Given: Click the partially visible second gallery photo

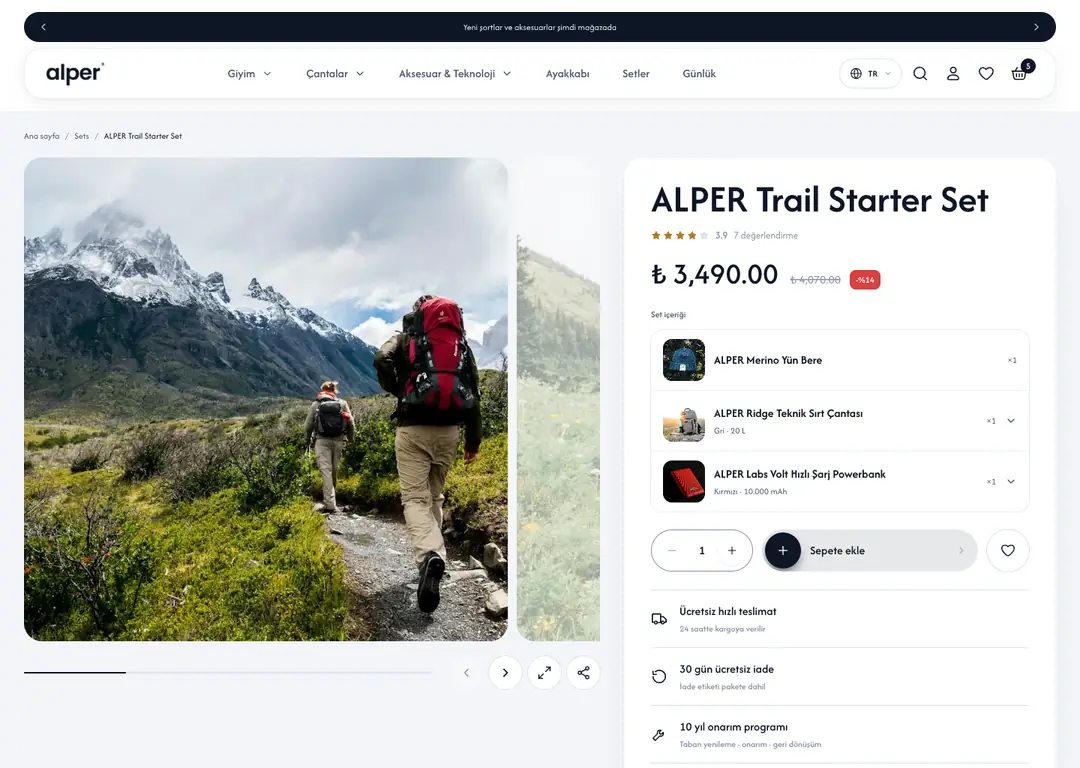Looking at the screenshot, I should point(558,399).
